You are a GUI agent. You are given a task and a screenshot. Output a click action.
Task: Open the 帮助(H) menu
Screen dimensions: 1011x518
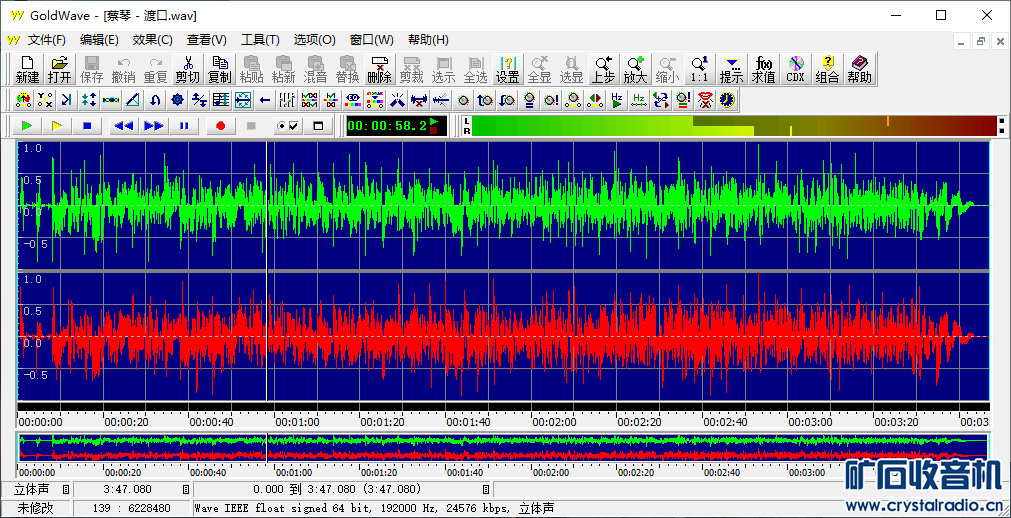(x=428, y=40)
